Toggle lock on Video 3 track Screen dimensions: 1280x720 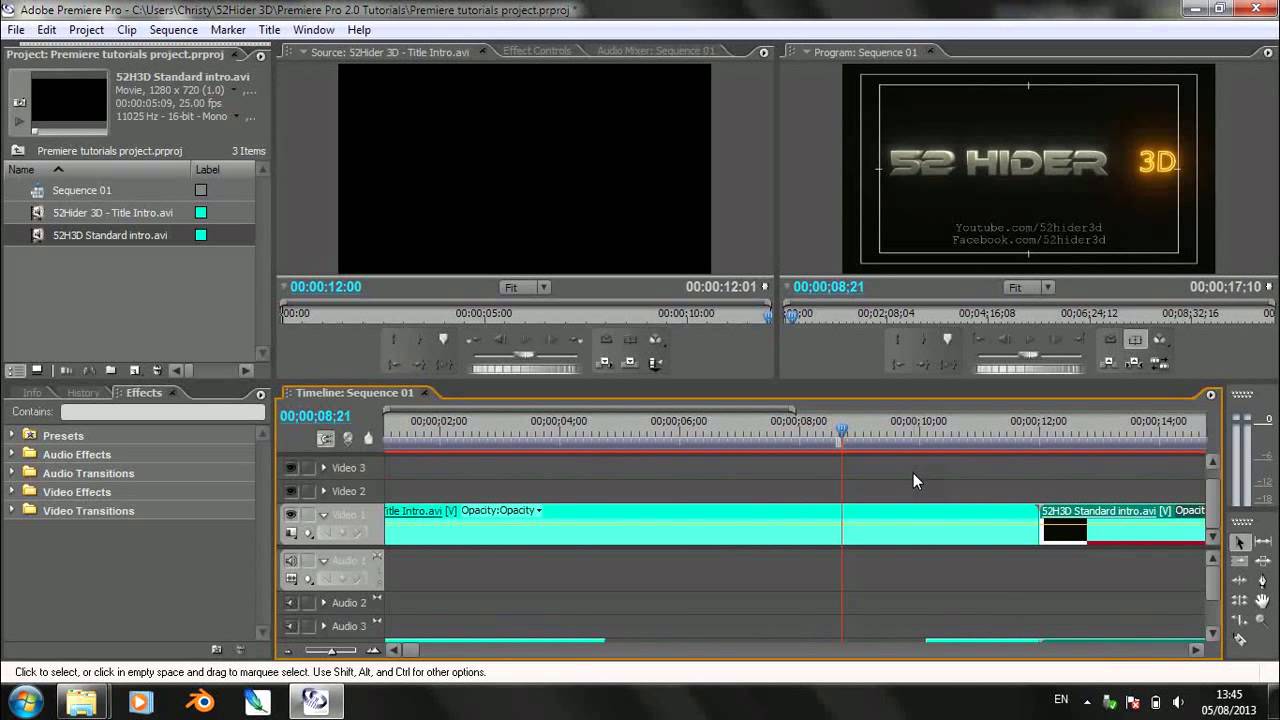tap(308, 468)
